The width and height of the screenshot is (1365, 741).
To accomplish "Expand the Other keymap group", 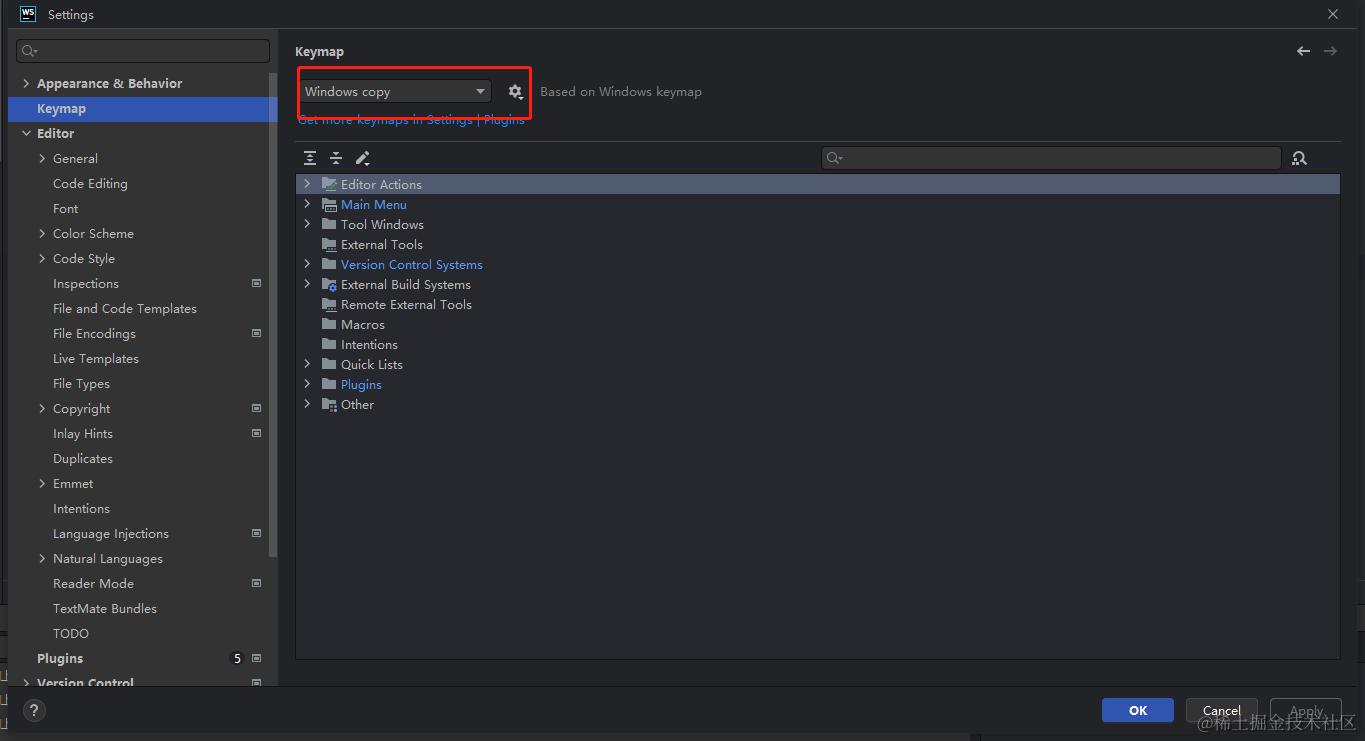I will [307, 404].
